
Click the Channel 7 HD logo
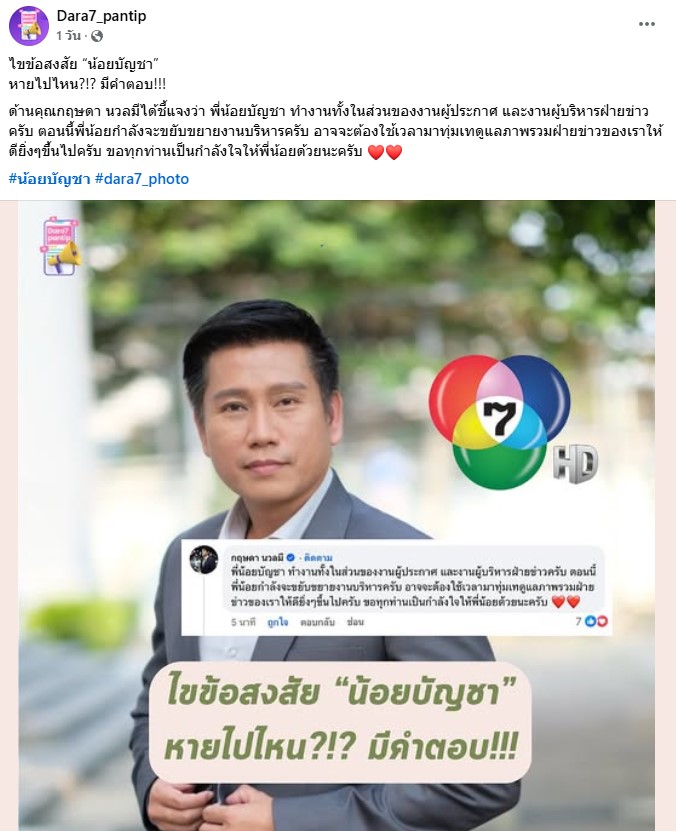click(x=511, y=422)
